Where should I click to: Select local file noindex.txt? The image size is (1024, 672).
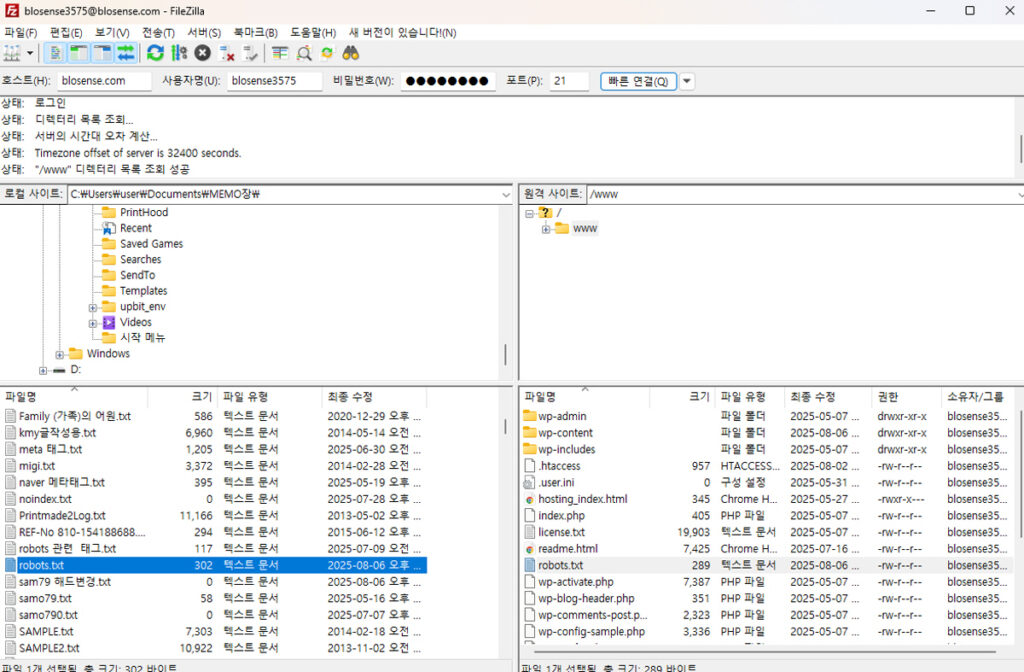tap(45, 500)
